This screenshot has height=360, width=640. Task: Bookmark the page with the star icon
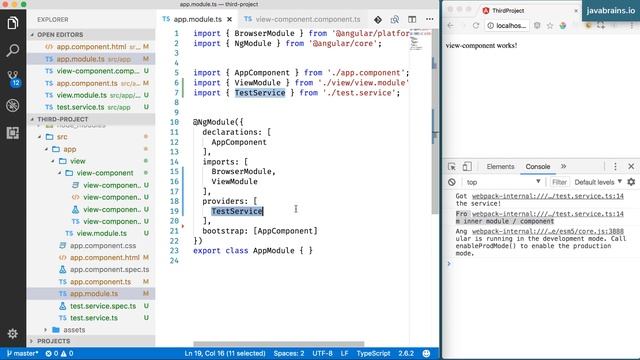point(550,25)
